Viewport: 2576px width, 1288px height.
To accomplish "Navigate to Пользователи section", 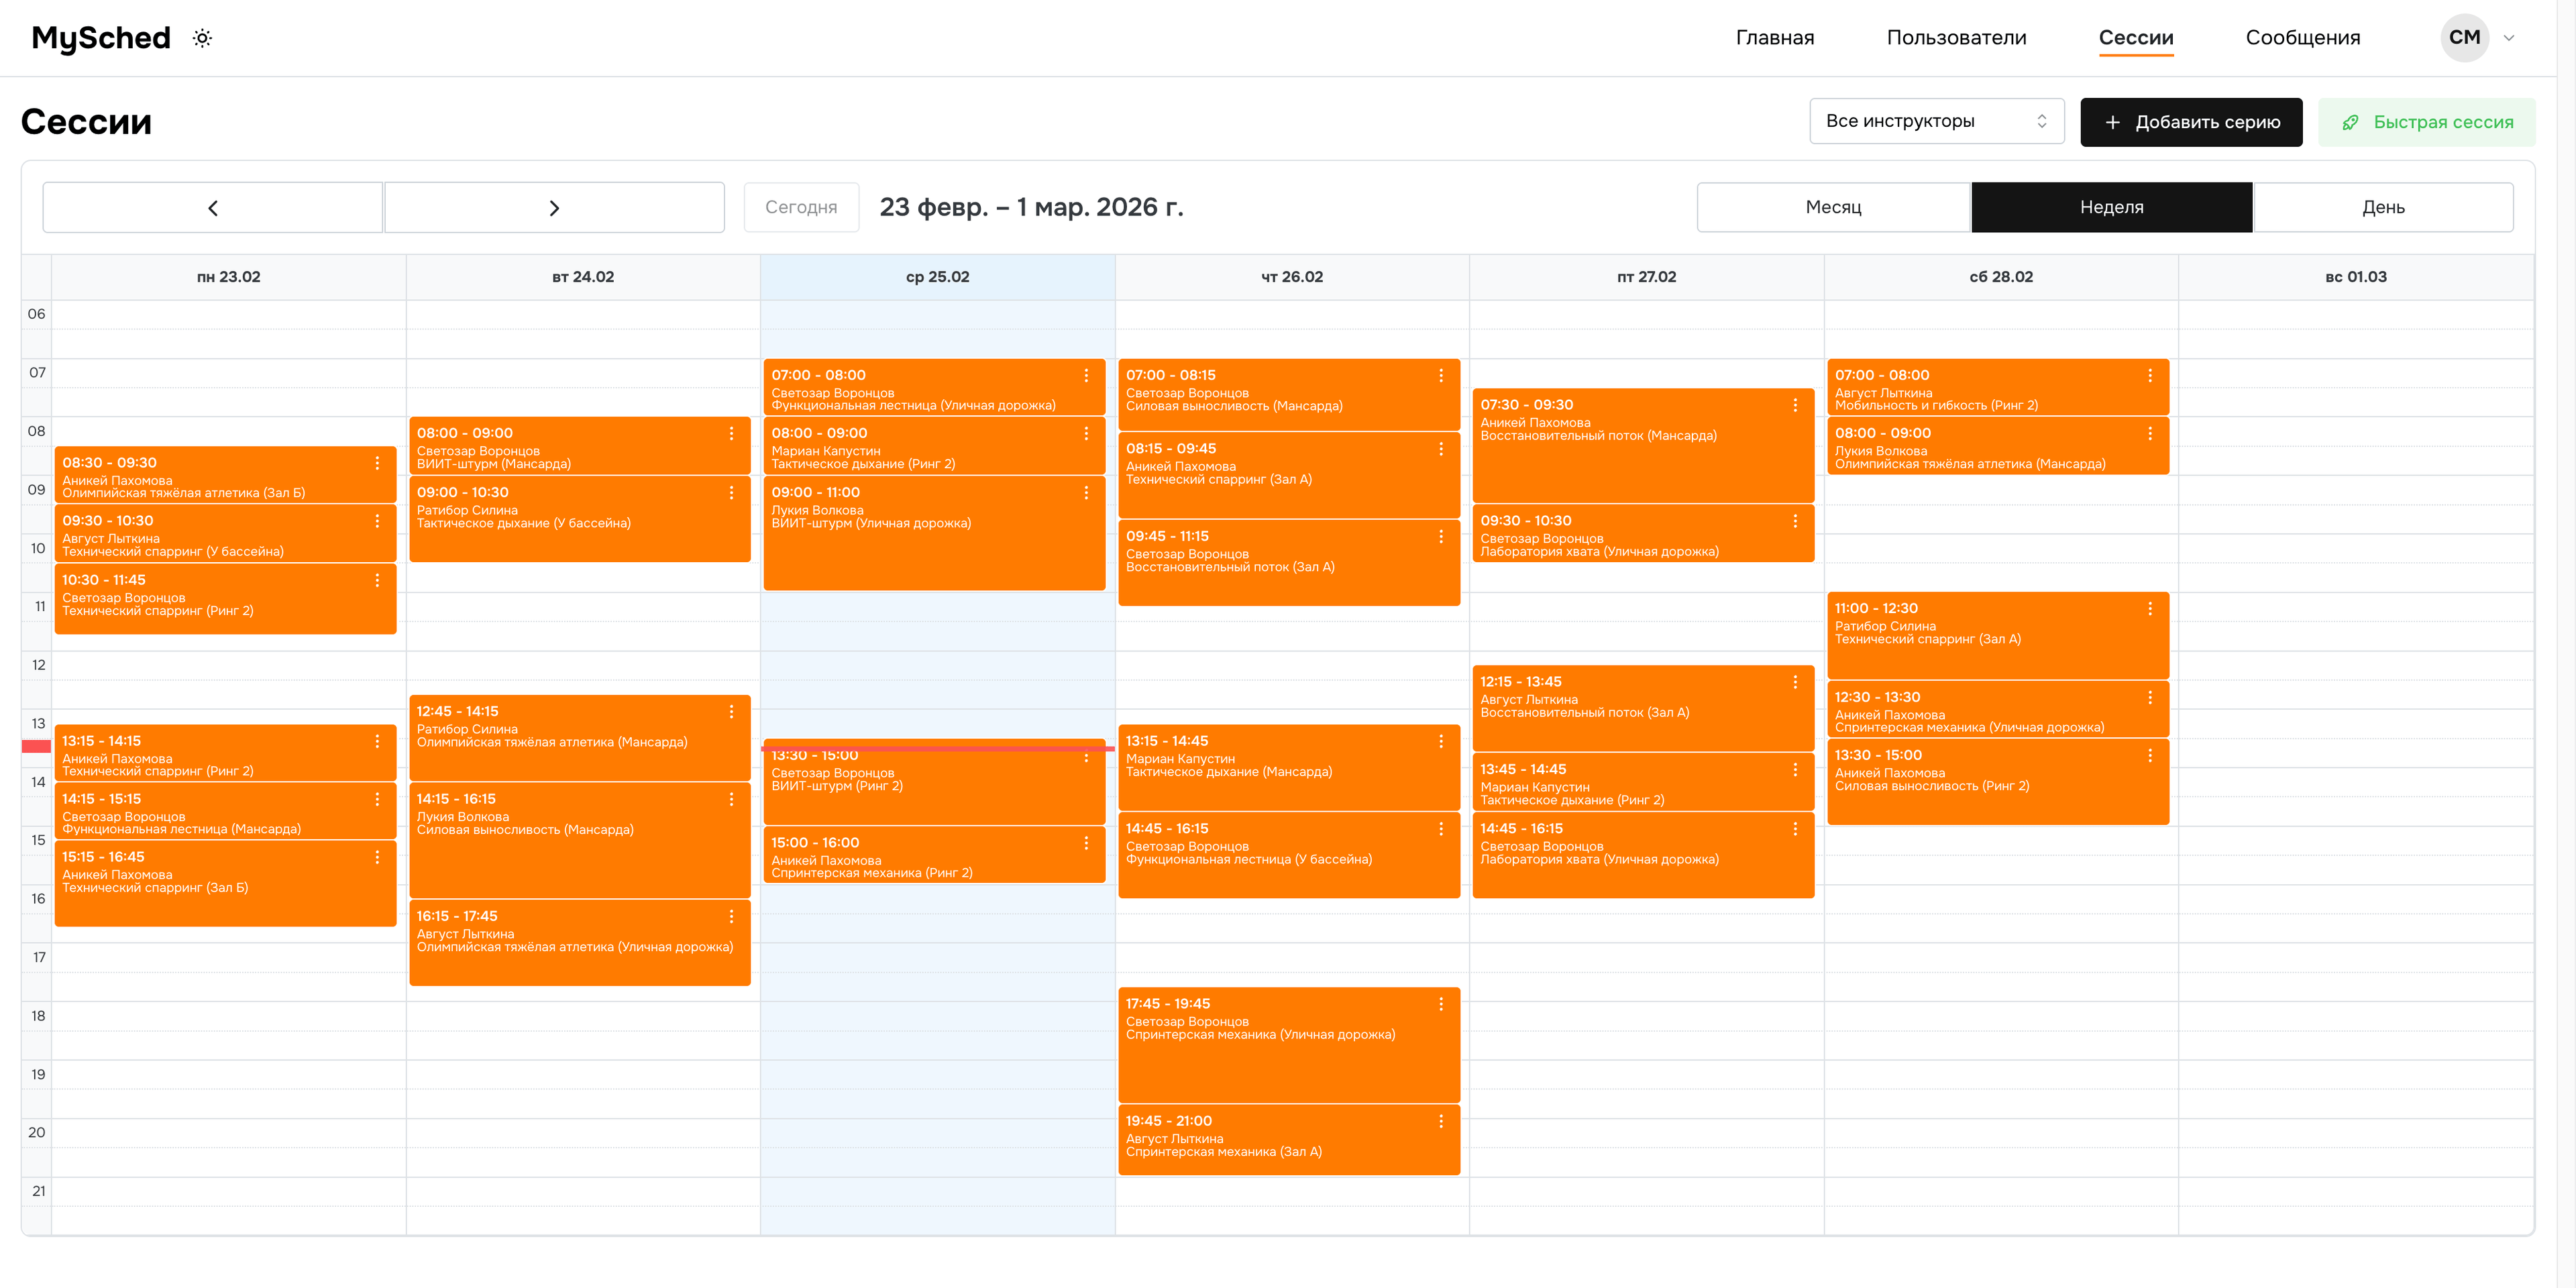I will (x=1956, y=38).
